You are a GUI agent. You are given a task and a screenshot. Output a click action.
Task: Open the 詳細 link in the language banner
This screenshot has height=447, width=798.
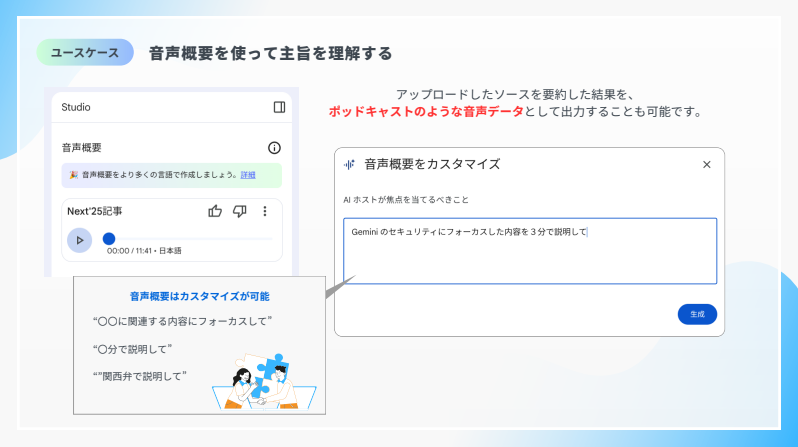pyautogui.click(x=248, y=175)
